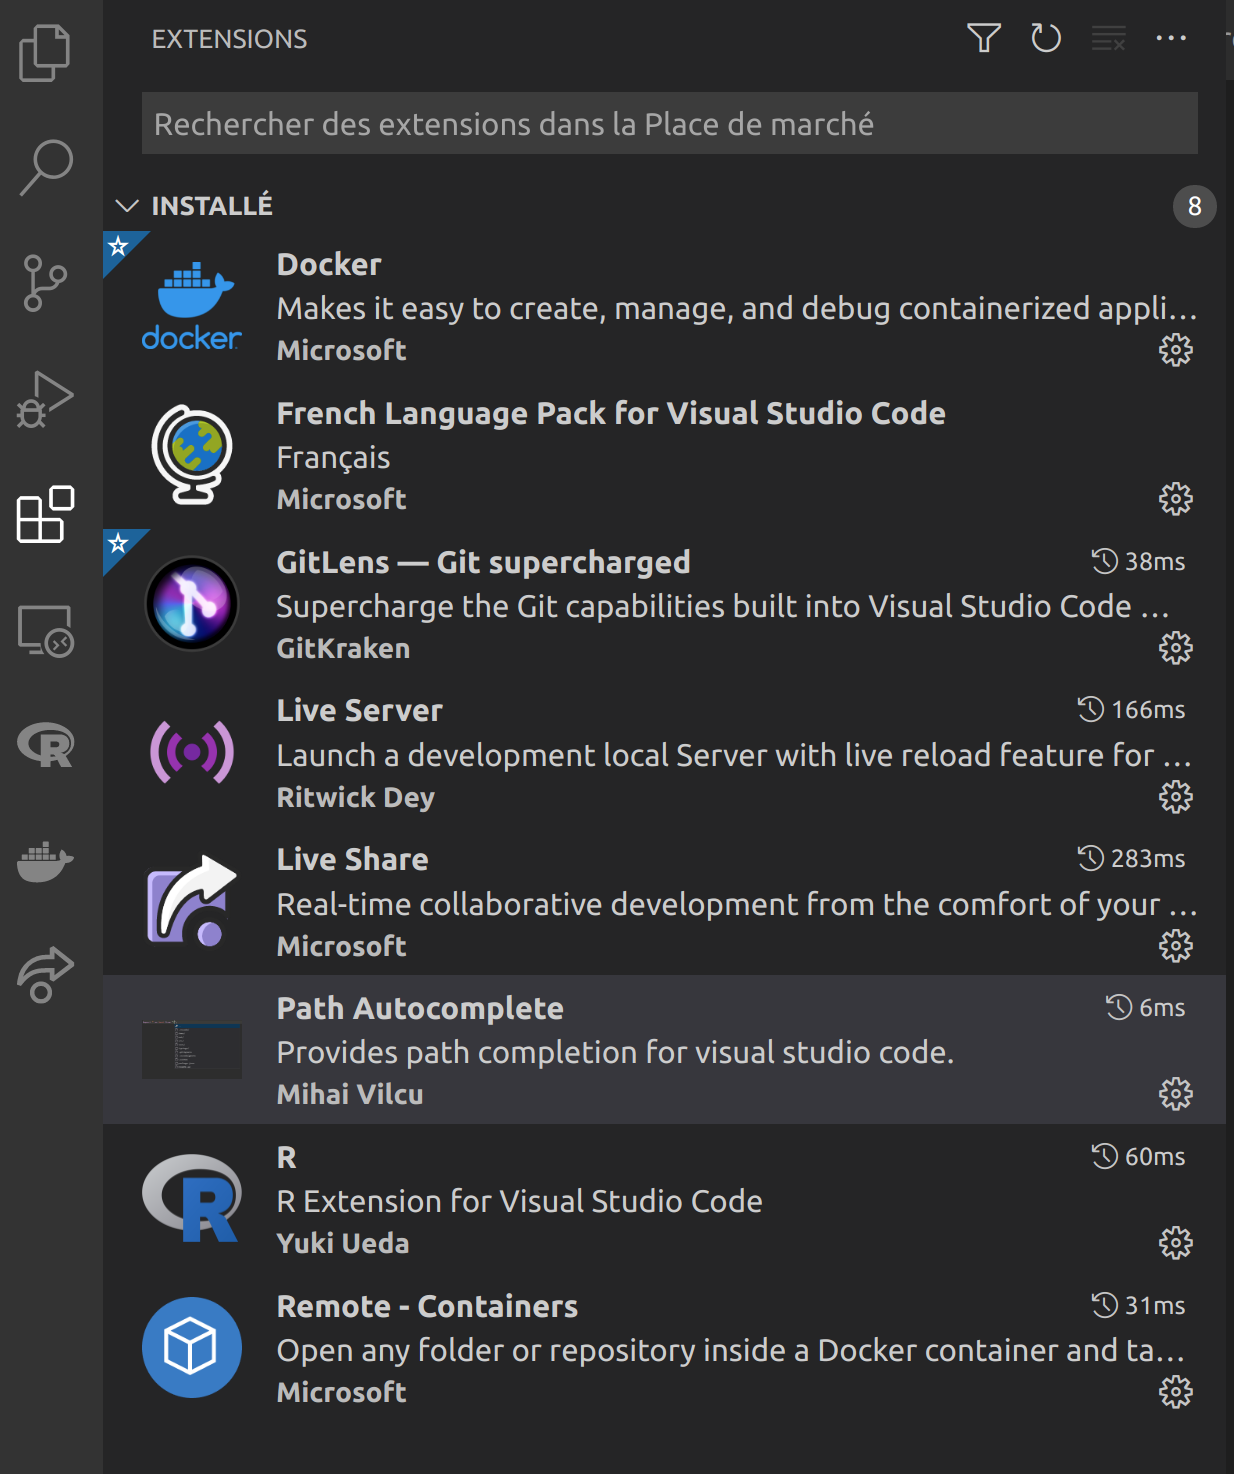The width and height of the screenshot is (1234, 1474).
Task: Click the Live Share extension logo
Action: click(x=192, y=901)
